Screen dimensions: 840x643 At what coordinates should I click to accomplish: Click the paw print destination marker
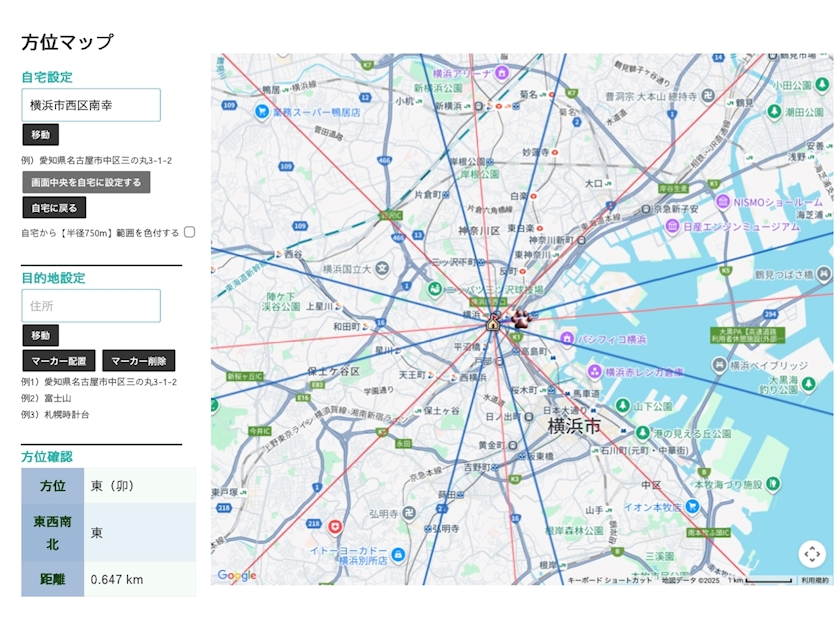point(522,319)
